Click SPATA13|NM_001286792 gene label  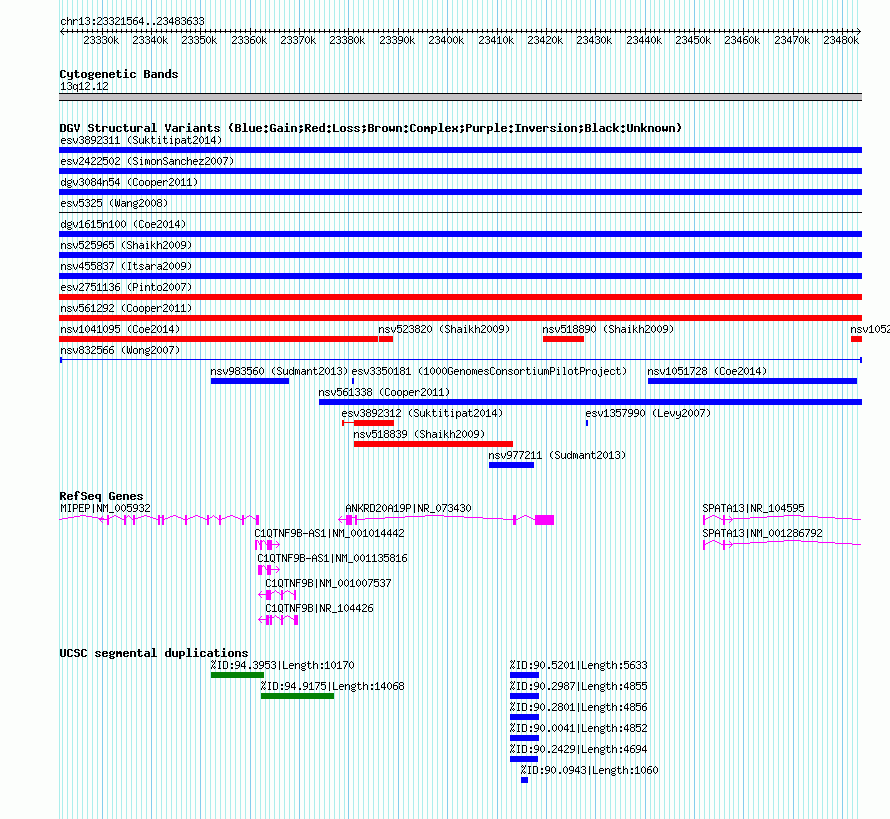pyautogui.click(x=762, y=534)
